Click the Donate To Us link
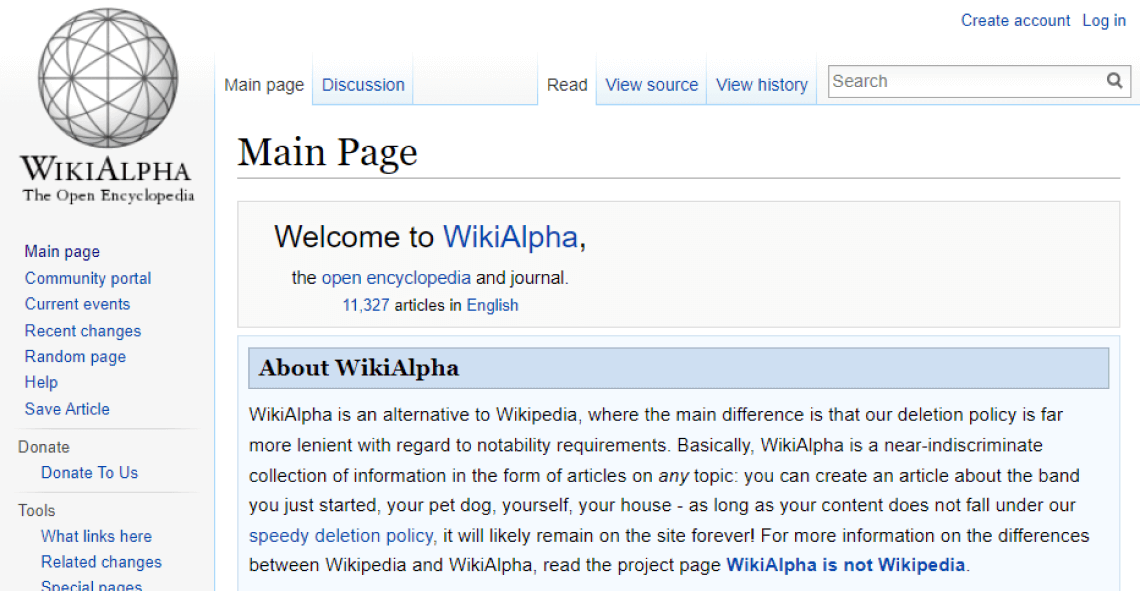Image resolution: width=1140 pixels, height=591 pixels. (89, 473)
